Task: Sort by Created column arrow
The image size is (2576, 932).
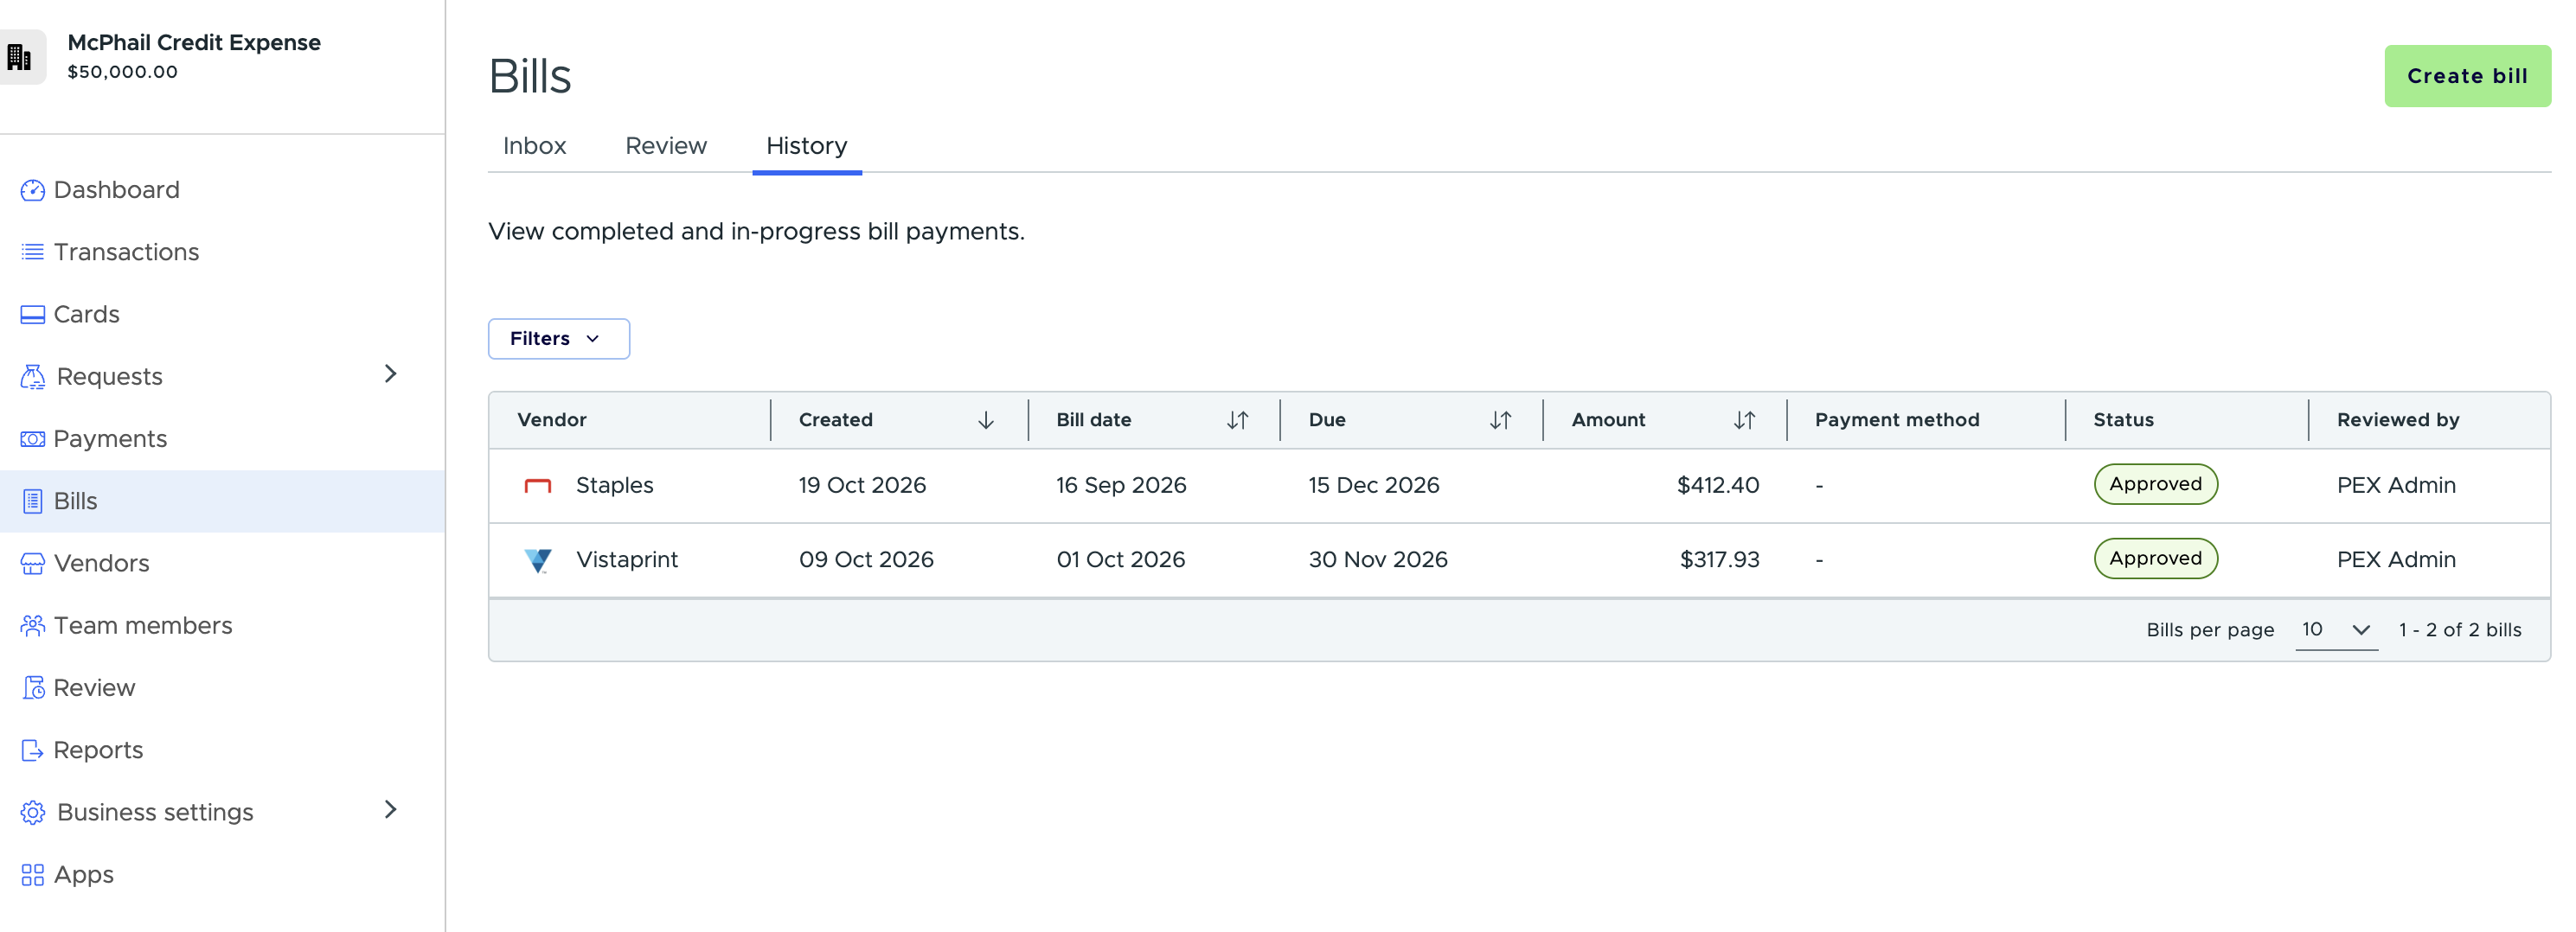Action: coord(986,420)
